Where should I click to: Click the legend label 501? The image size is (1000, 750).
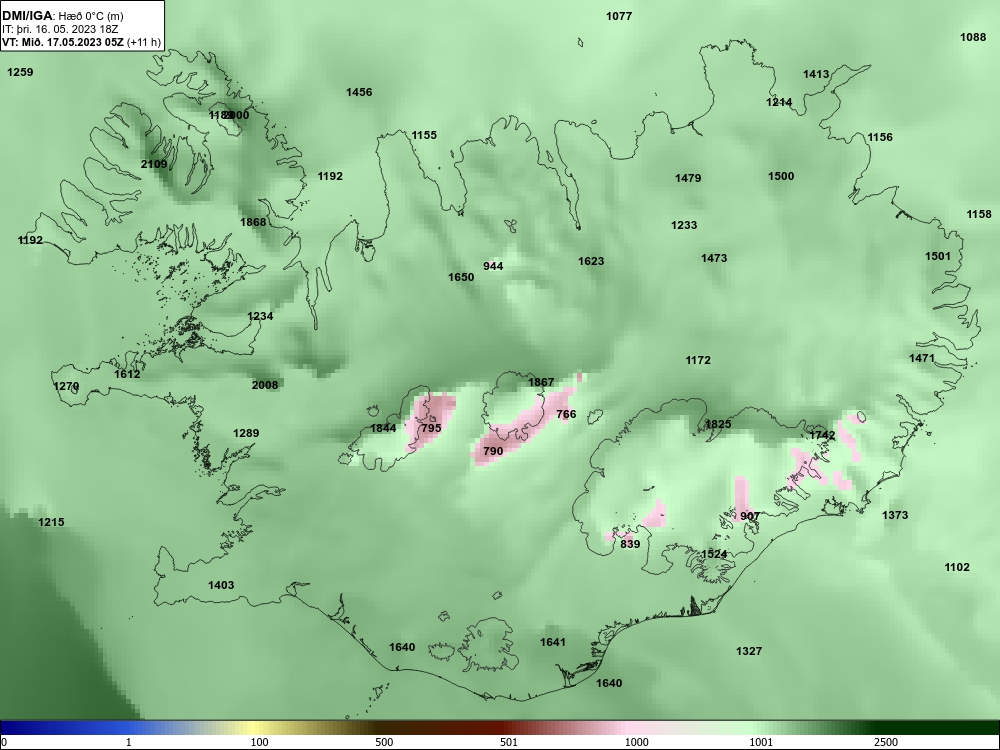pyautogui.click(x=509, y=742)
